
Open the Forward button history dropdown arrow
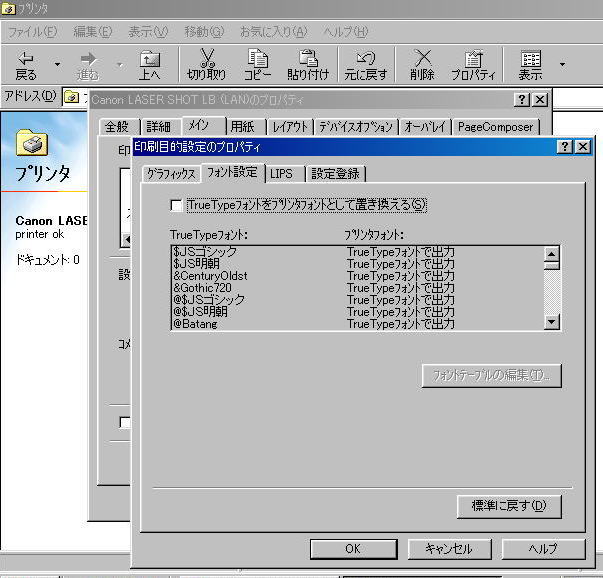pos(120,64)
